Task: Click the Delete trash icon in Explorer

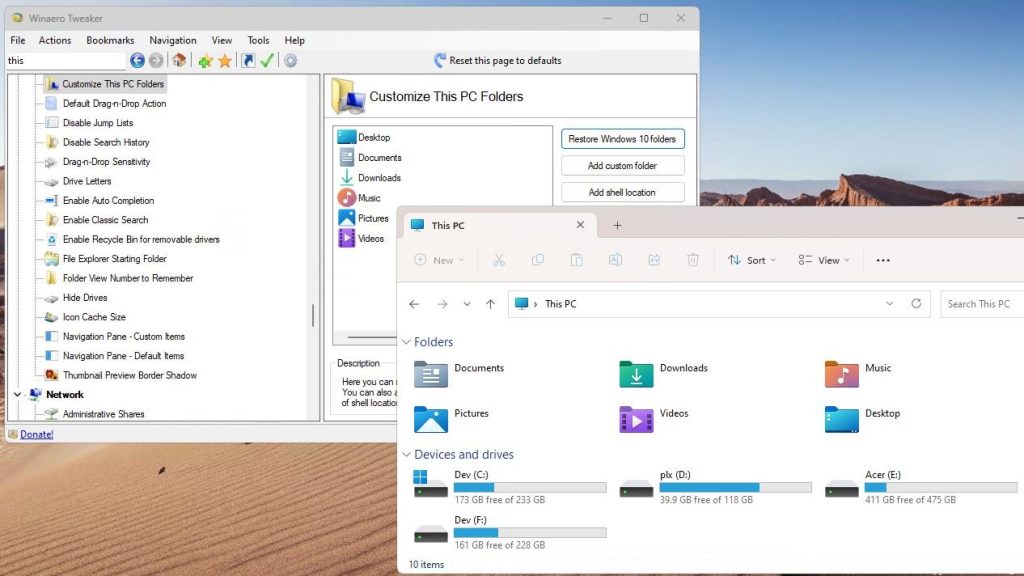Action: 693,260
